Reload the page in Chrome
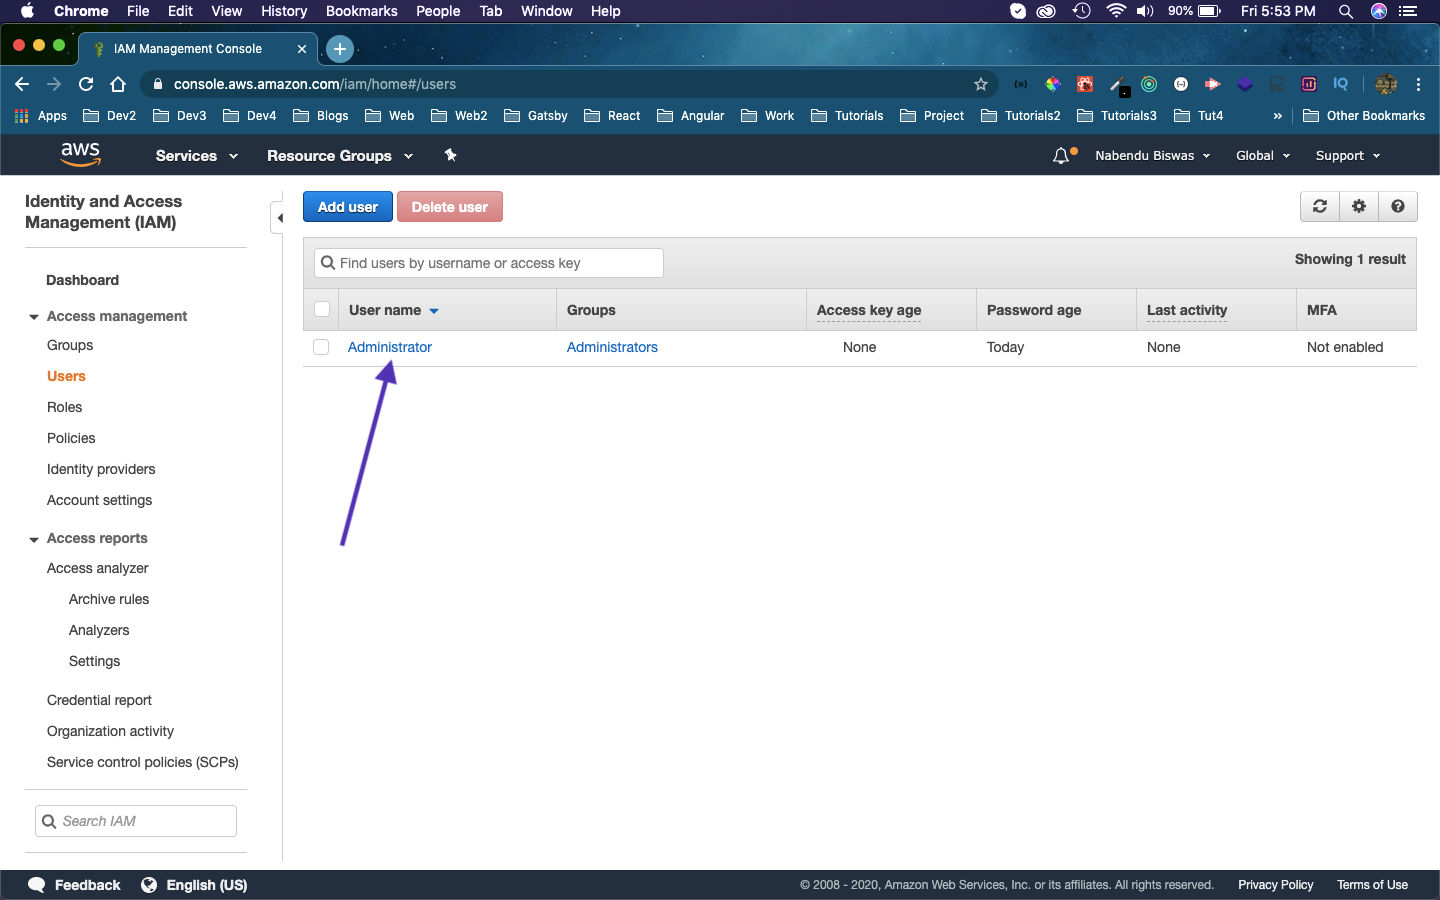1440x900 pixels. point(86,84)
